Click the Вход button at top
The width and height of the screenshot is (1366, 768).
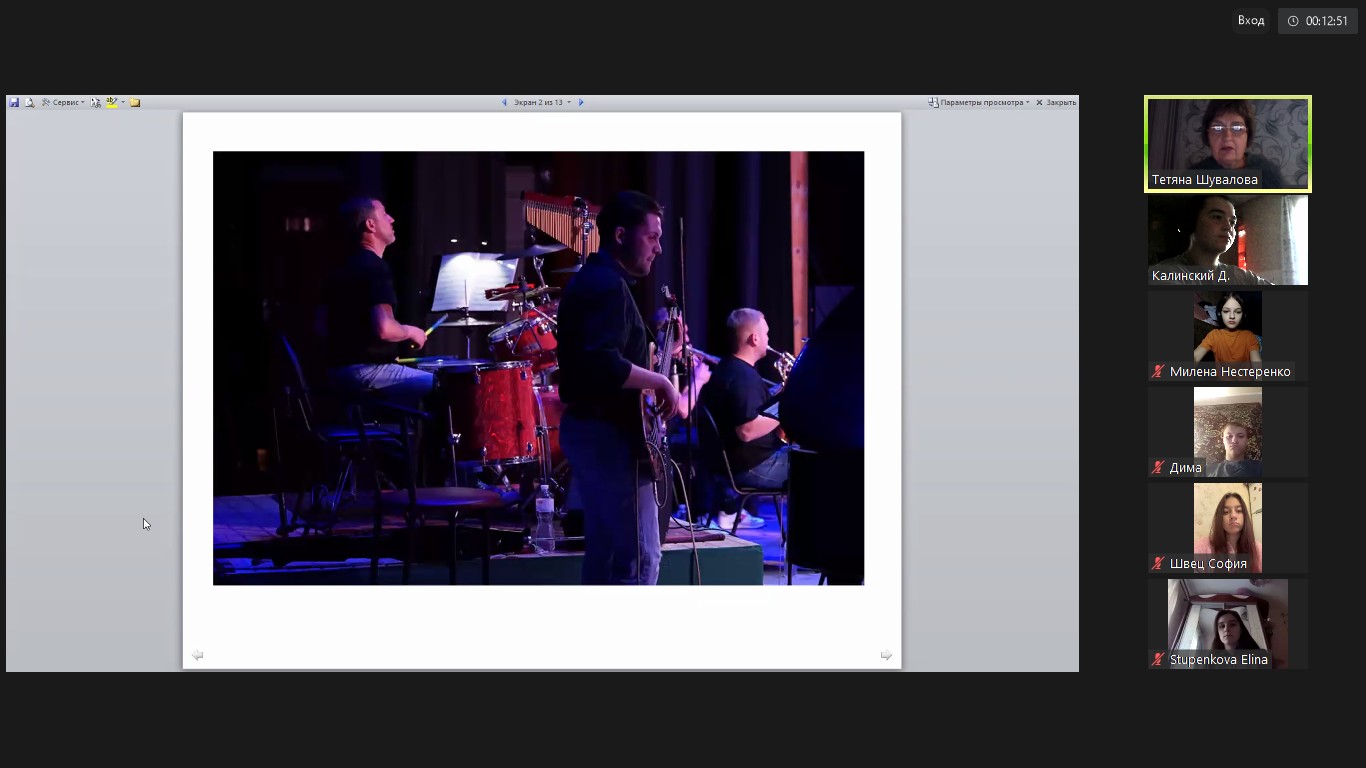(x=1251, y=20)
